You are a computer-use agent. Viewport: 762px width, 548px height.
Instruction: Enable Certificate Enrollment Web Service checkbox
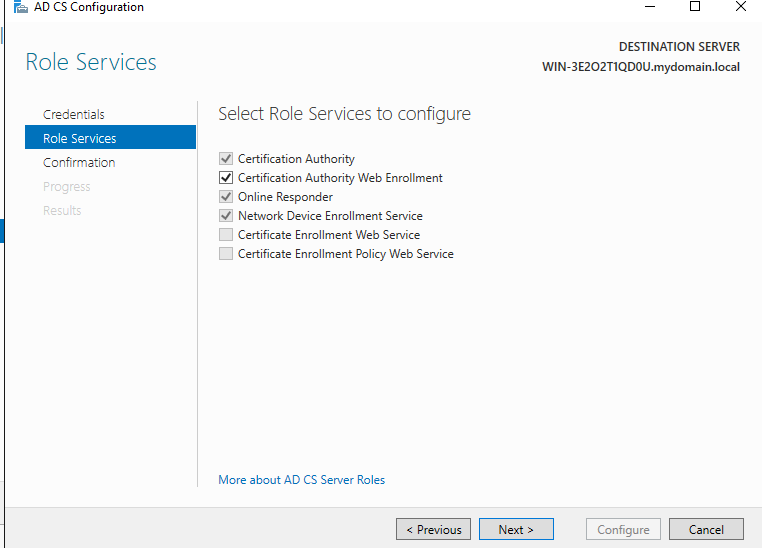point(225,235)
